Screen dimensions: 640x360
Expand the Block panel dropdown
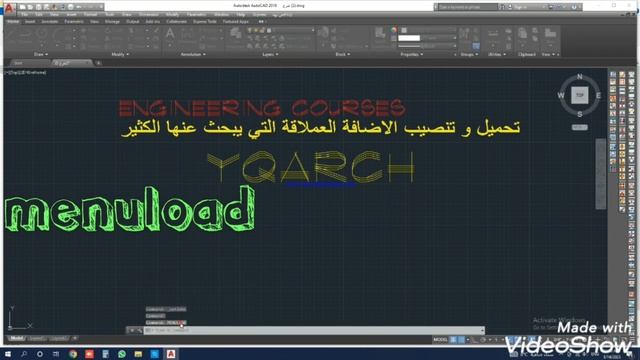[x=343, y=54]
